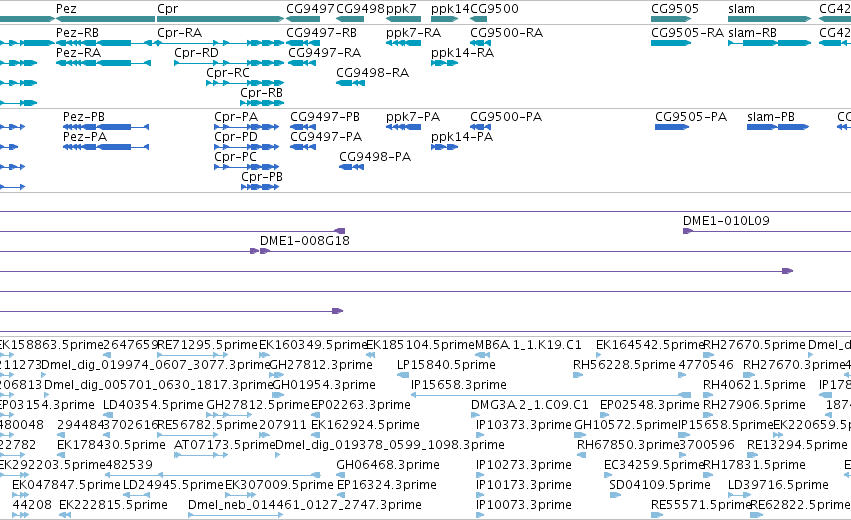The image size is (851, 520).
Task: Select EST LP15840.5prime
Action: coord(403,375)
